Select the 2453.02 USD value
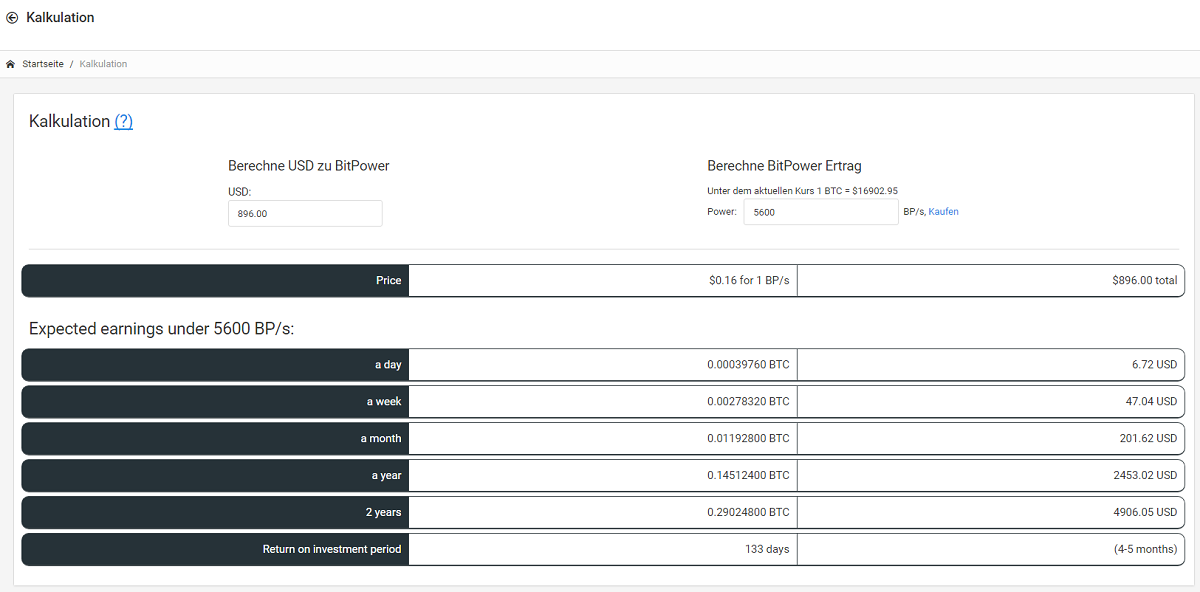This screenshot has height=592, width=1200. pos(1145,476)
